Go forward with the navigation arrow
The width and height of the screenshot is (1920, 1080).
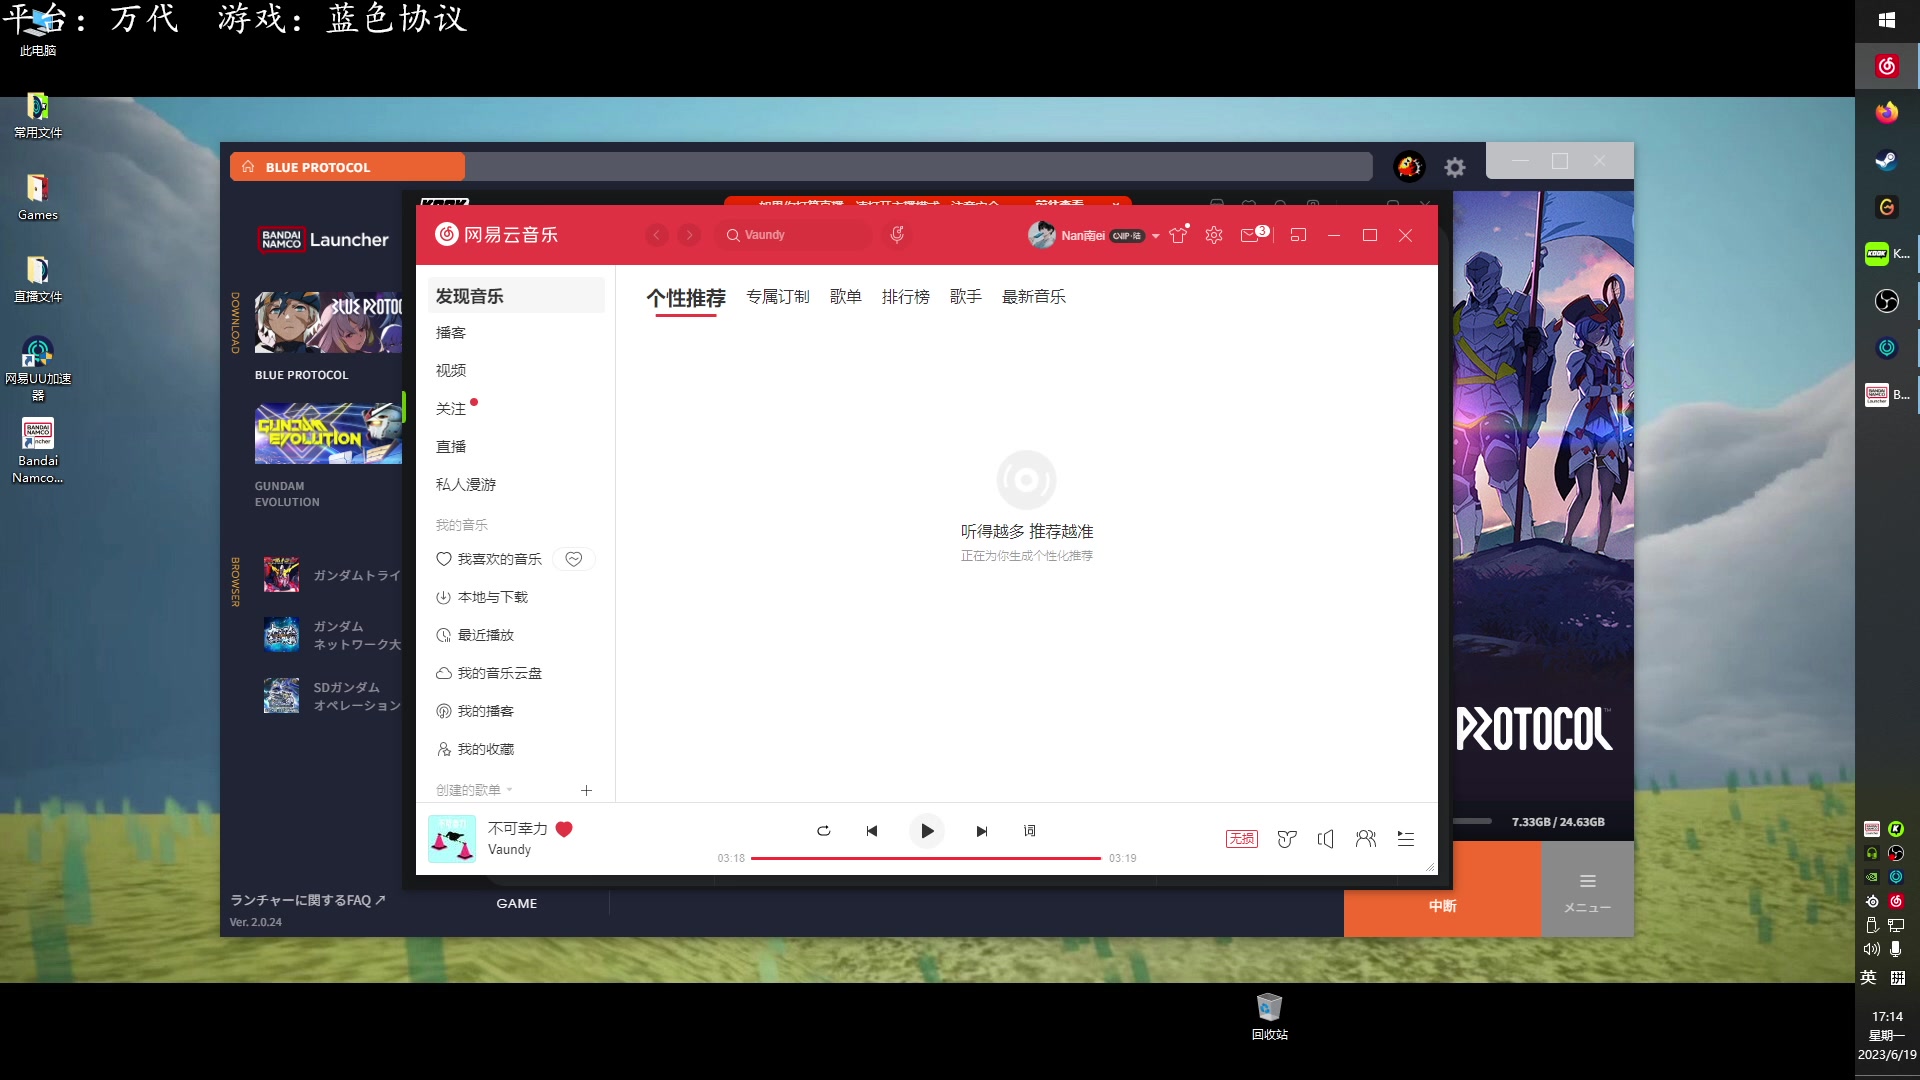point(689,235)
